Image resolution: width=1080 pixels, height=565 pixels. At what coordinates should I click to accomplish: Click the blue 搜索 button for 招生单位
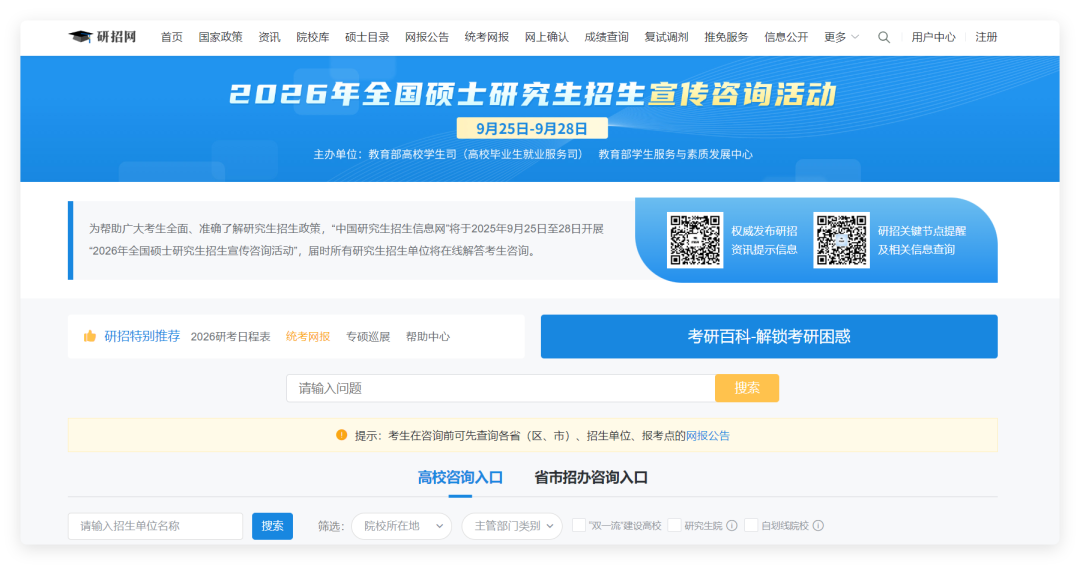[x=273, y=526]
